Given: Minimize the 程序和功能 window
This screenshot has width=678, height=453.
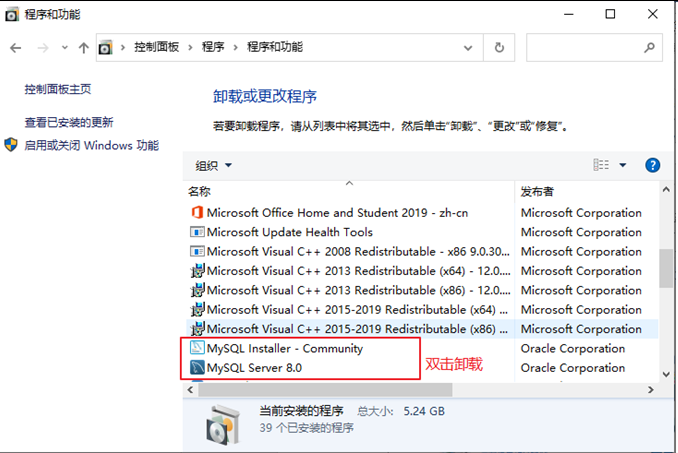Looking at the screenshot, I should 569,14.
